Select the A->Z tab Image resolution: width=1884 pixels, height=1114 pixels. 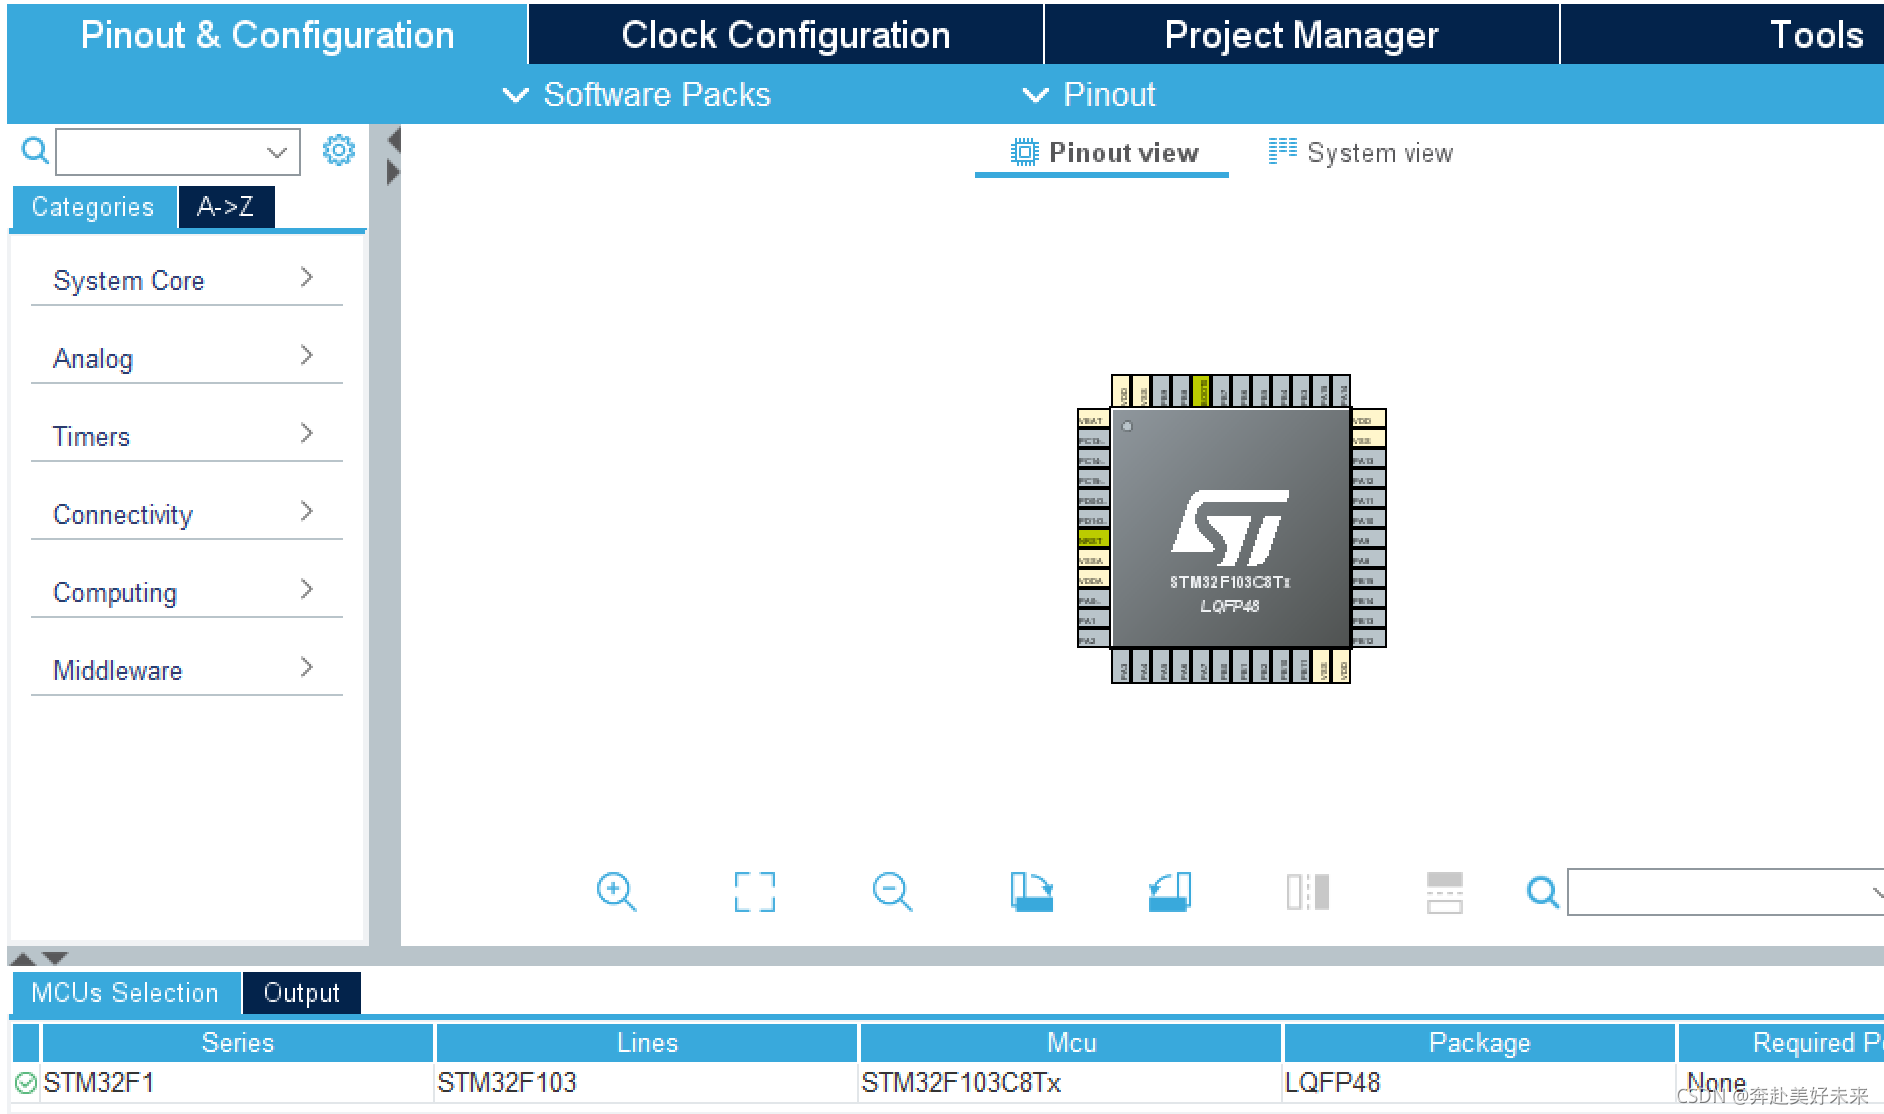226,207
